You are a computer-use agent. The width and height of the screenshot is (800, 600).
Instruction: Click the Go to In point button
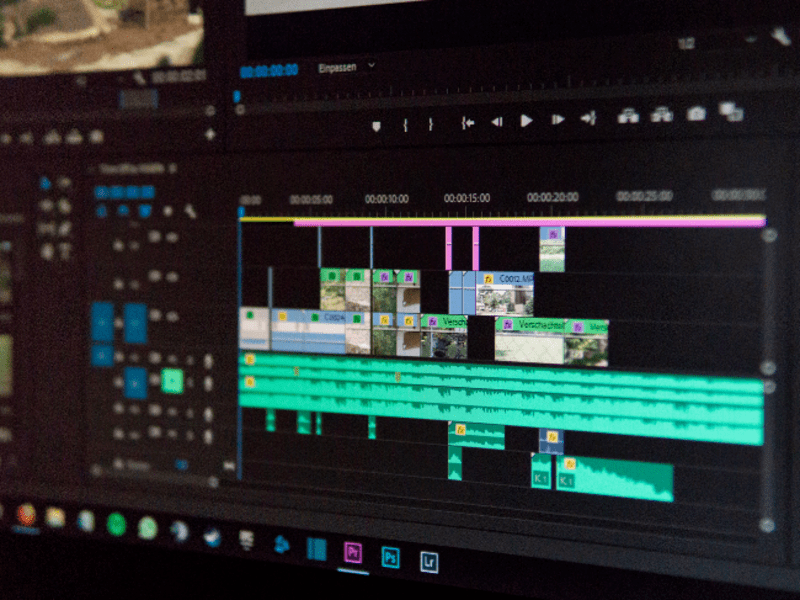pos(467,122)
